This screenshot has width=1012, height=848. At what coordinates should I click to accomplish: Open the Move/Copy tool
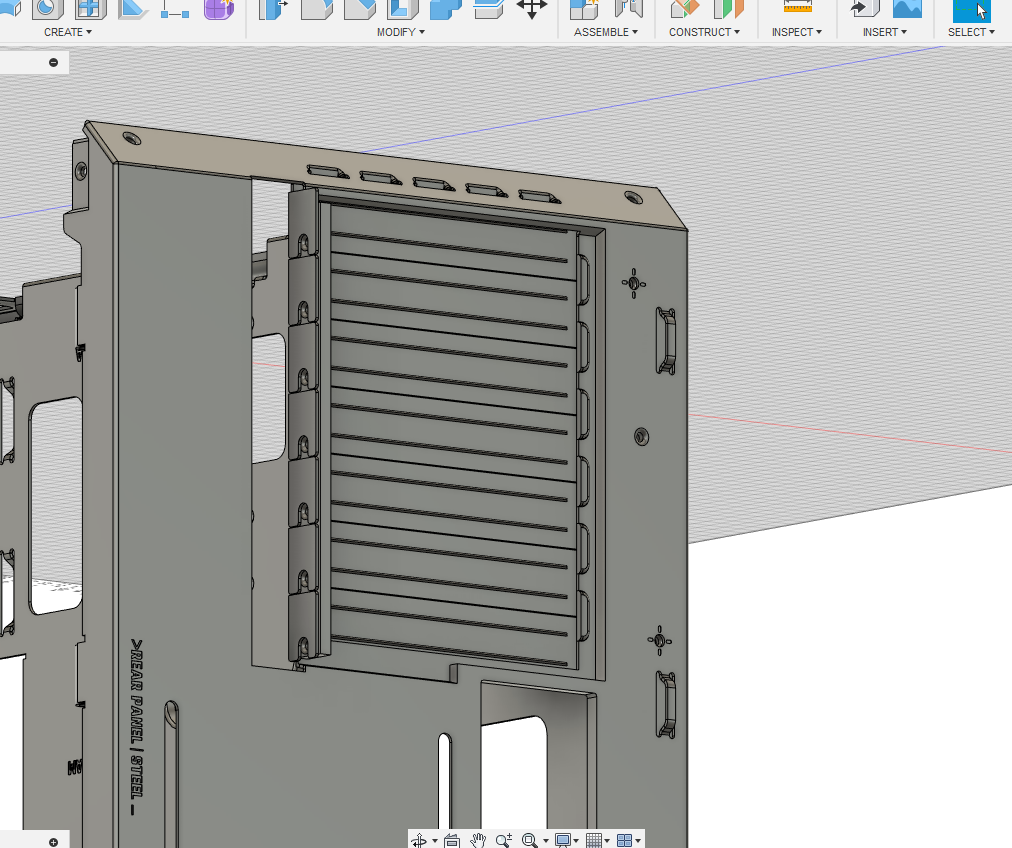pyautogui.click(x=533, y=9)
